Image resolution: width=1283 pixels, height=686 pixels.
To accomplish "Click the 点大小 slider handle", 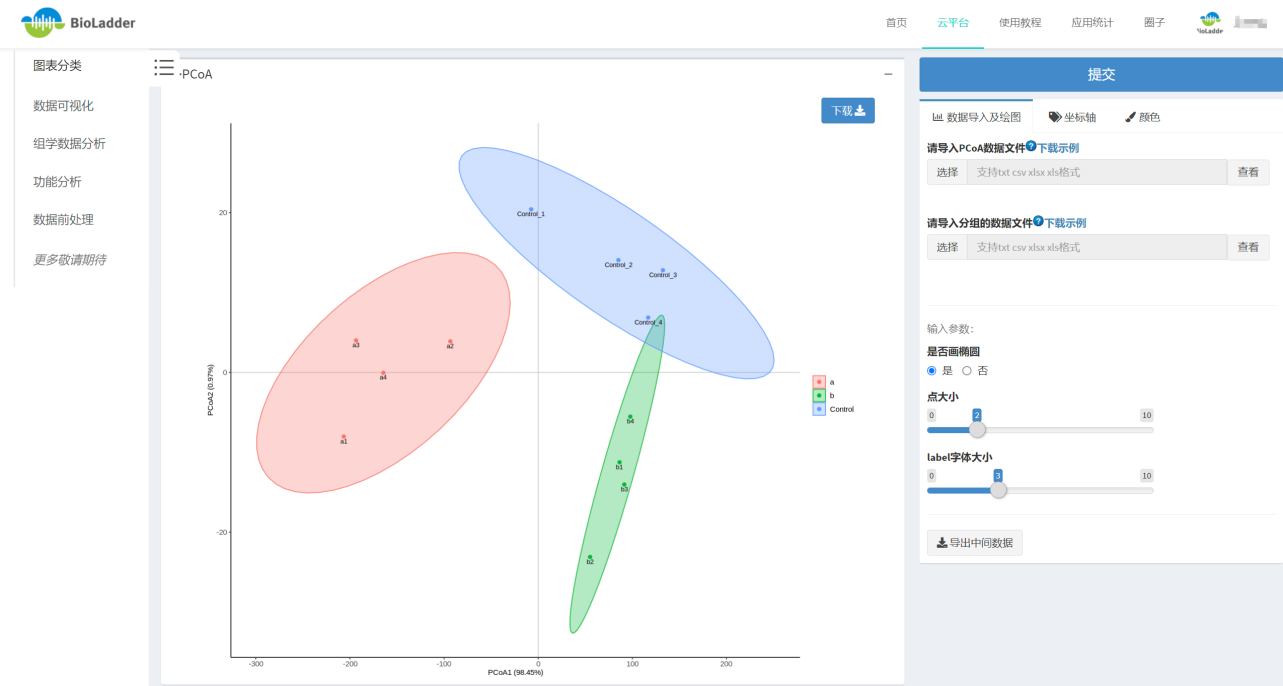I will [x=977, y=429].
